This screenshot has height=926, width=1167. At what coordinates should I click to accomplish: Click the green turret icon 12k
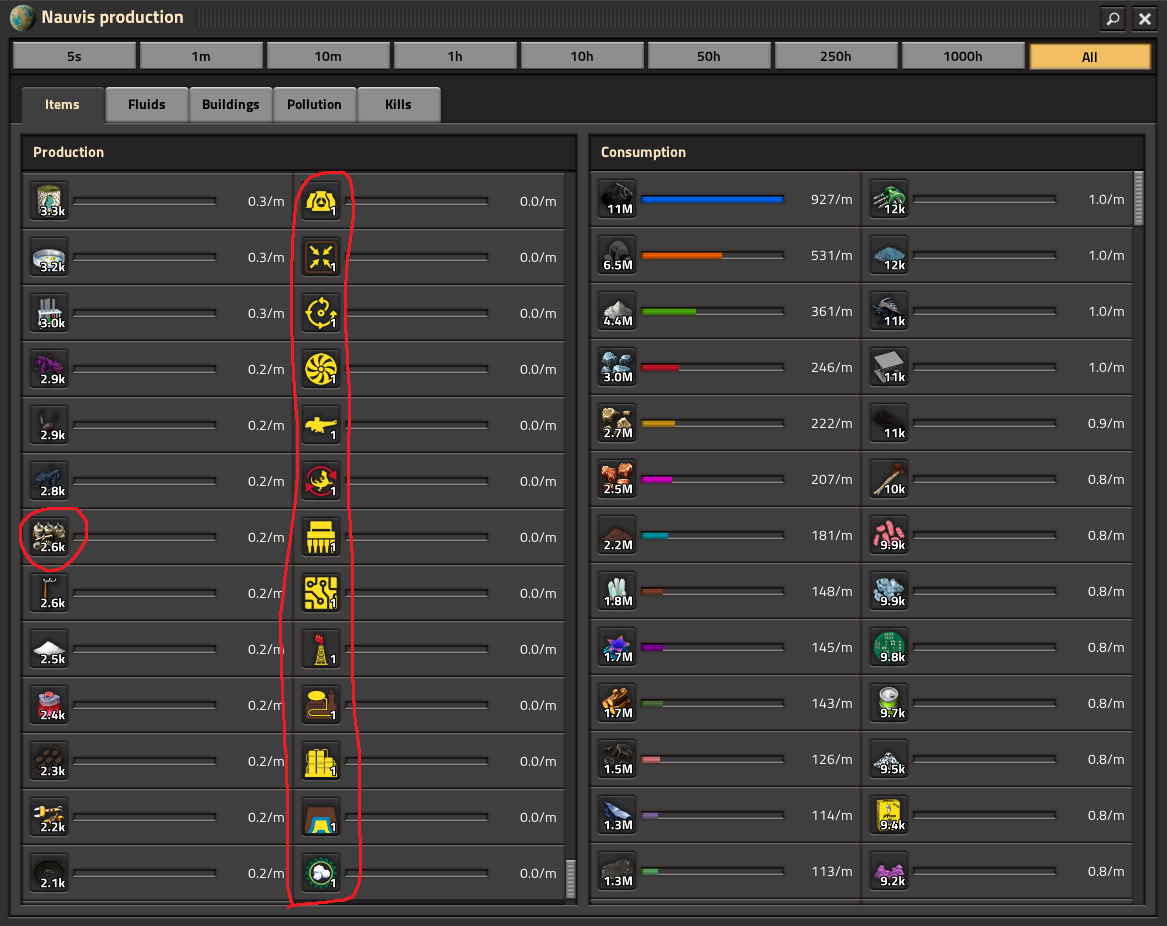pos(889,199)
